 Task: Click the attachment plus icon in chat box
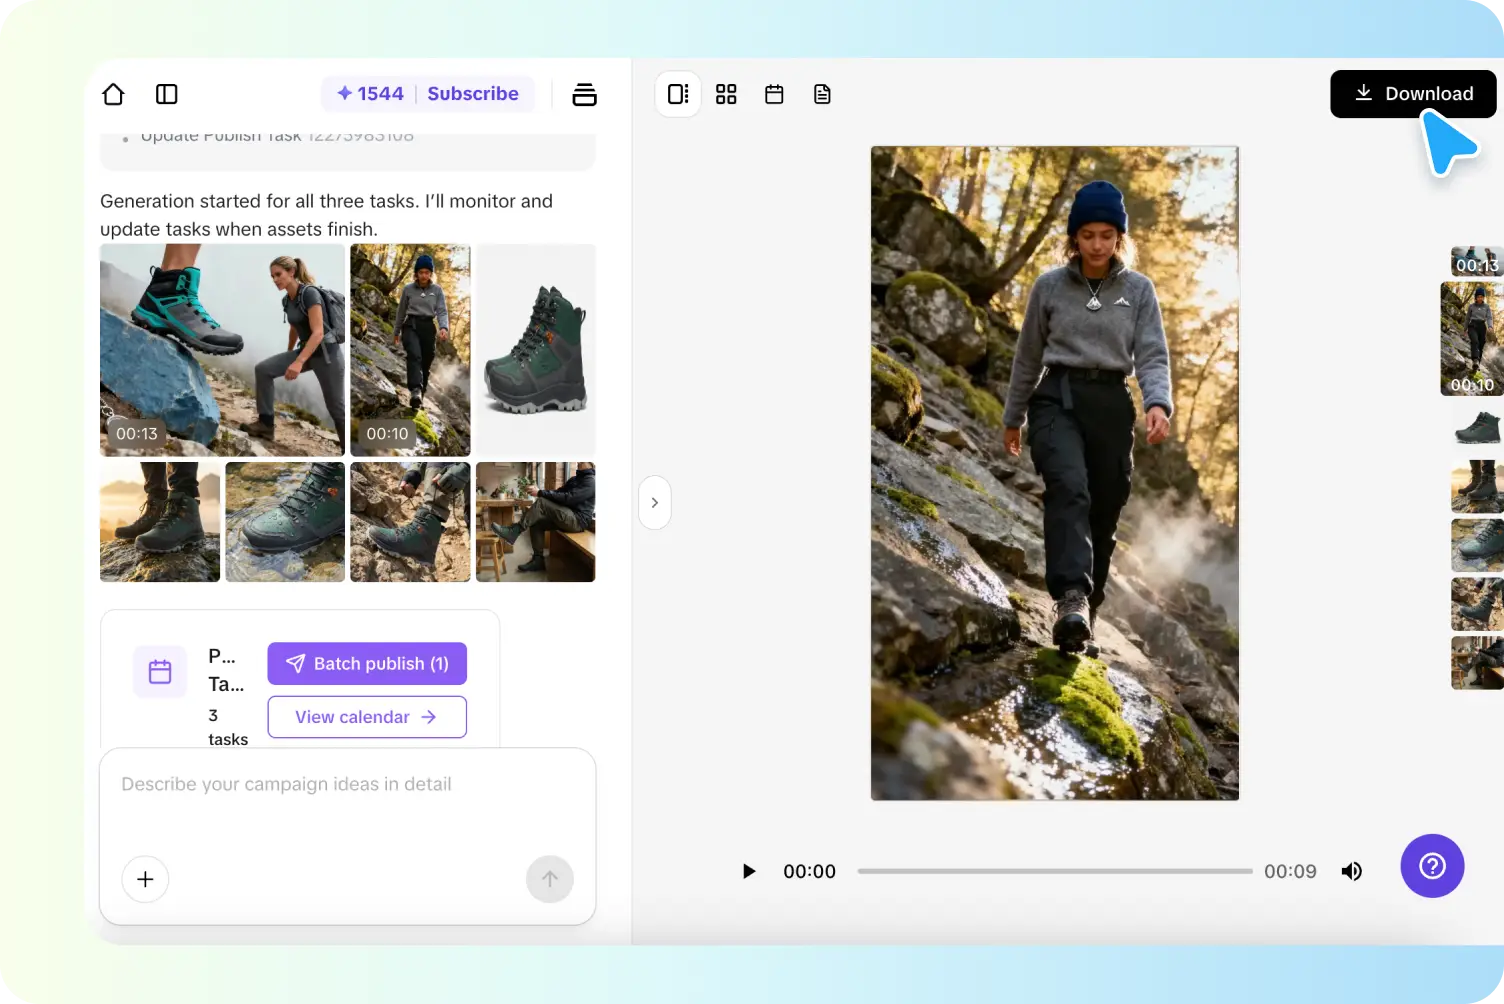coord(145,879)
